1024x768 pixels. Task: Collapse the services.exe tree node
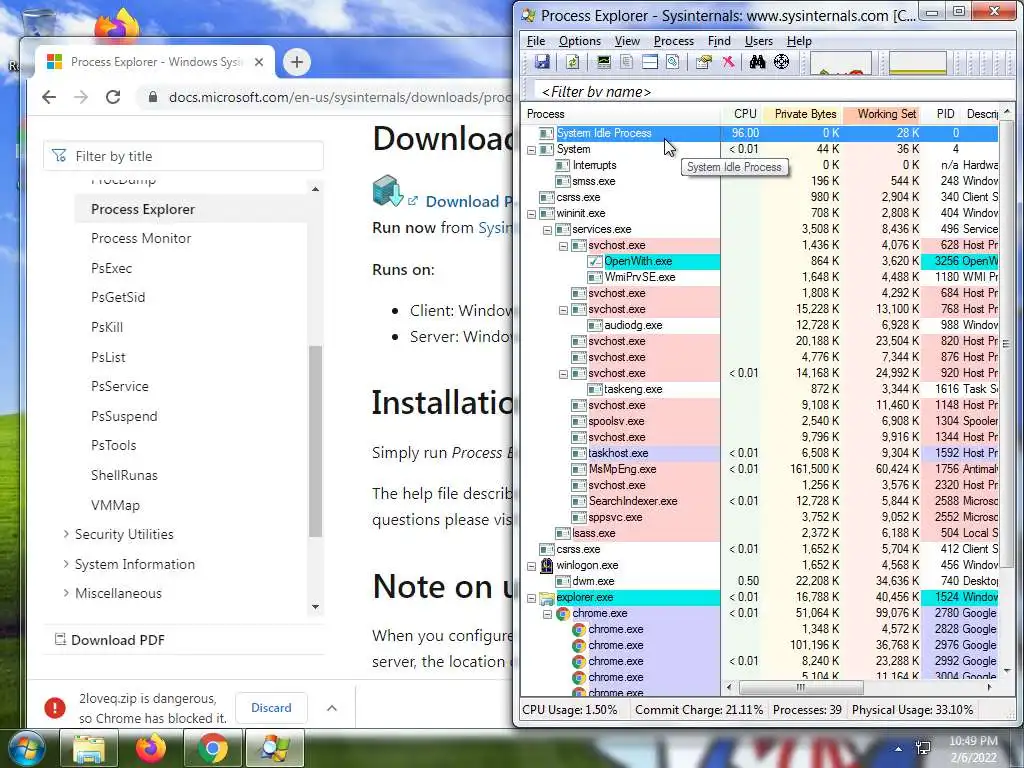coord(547,230)
